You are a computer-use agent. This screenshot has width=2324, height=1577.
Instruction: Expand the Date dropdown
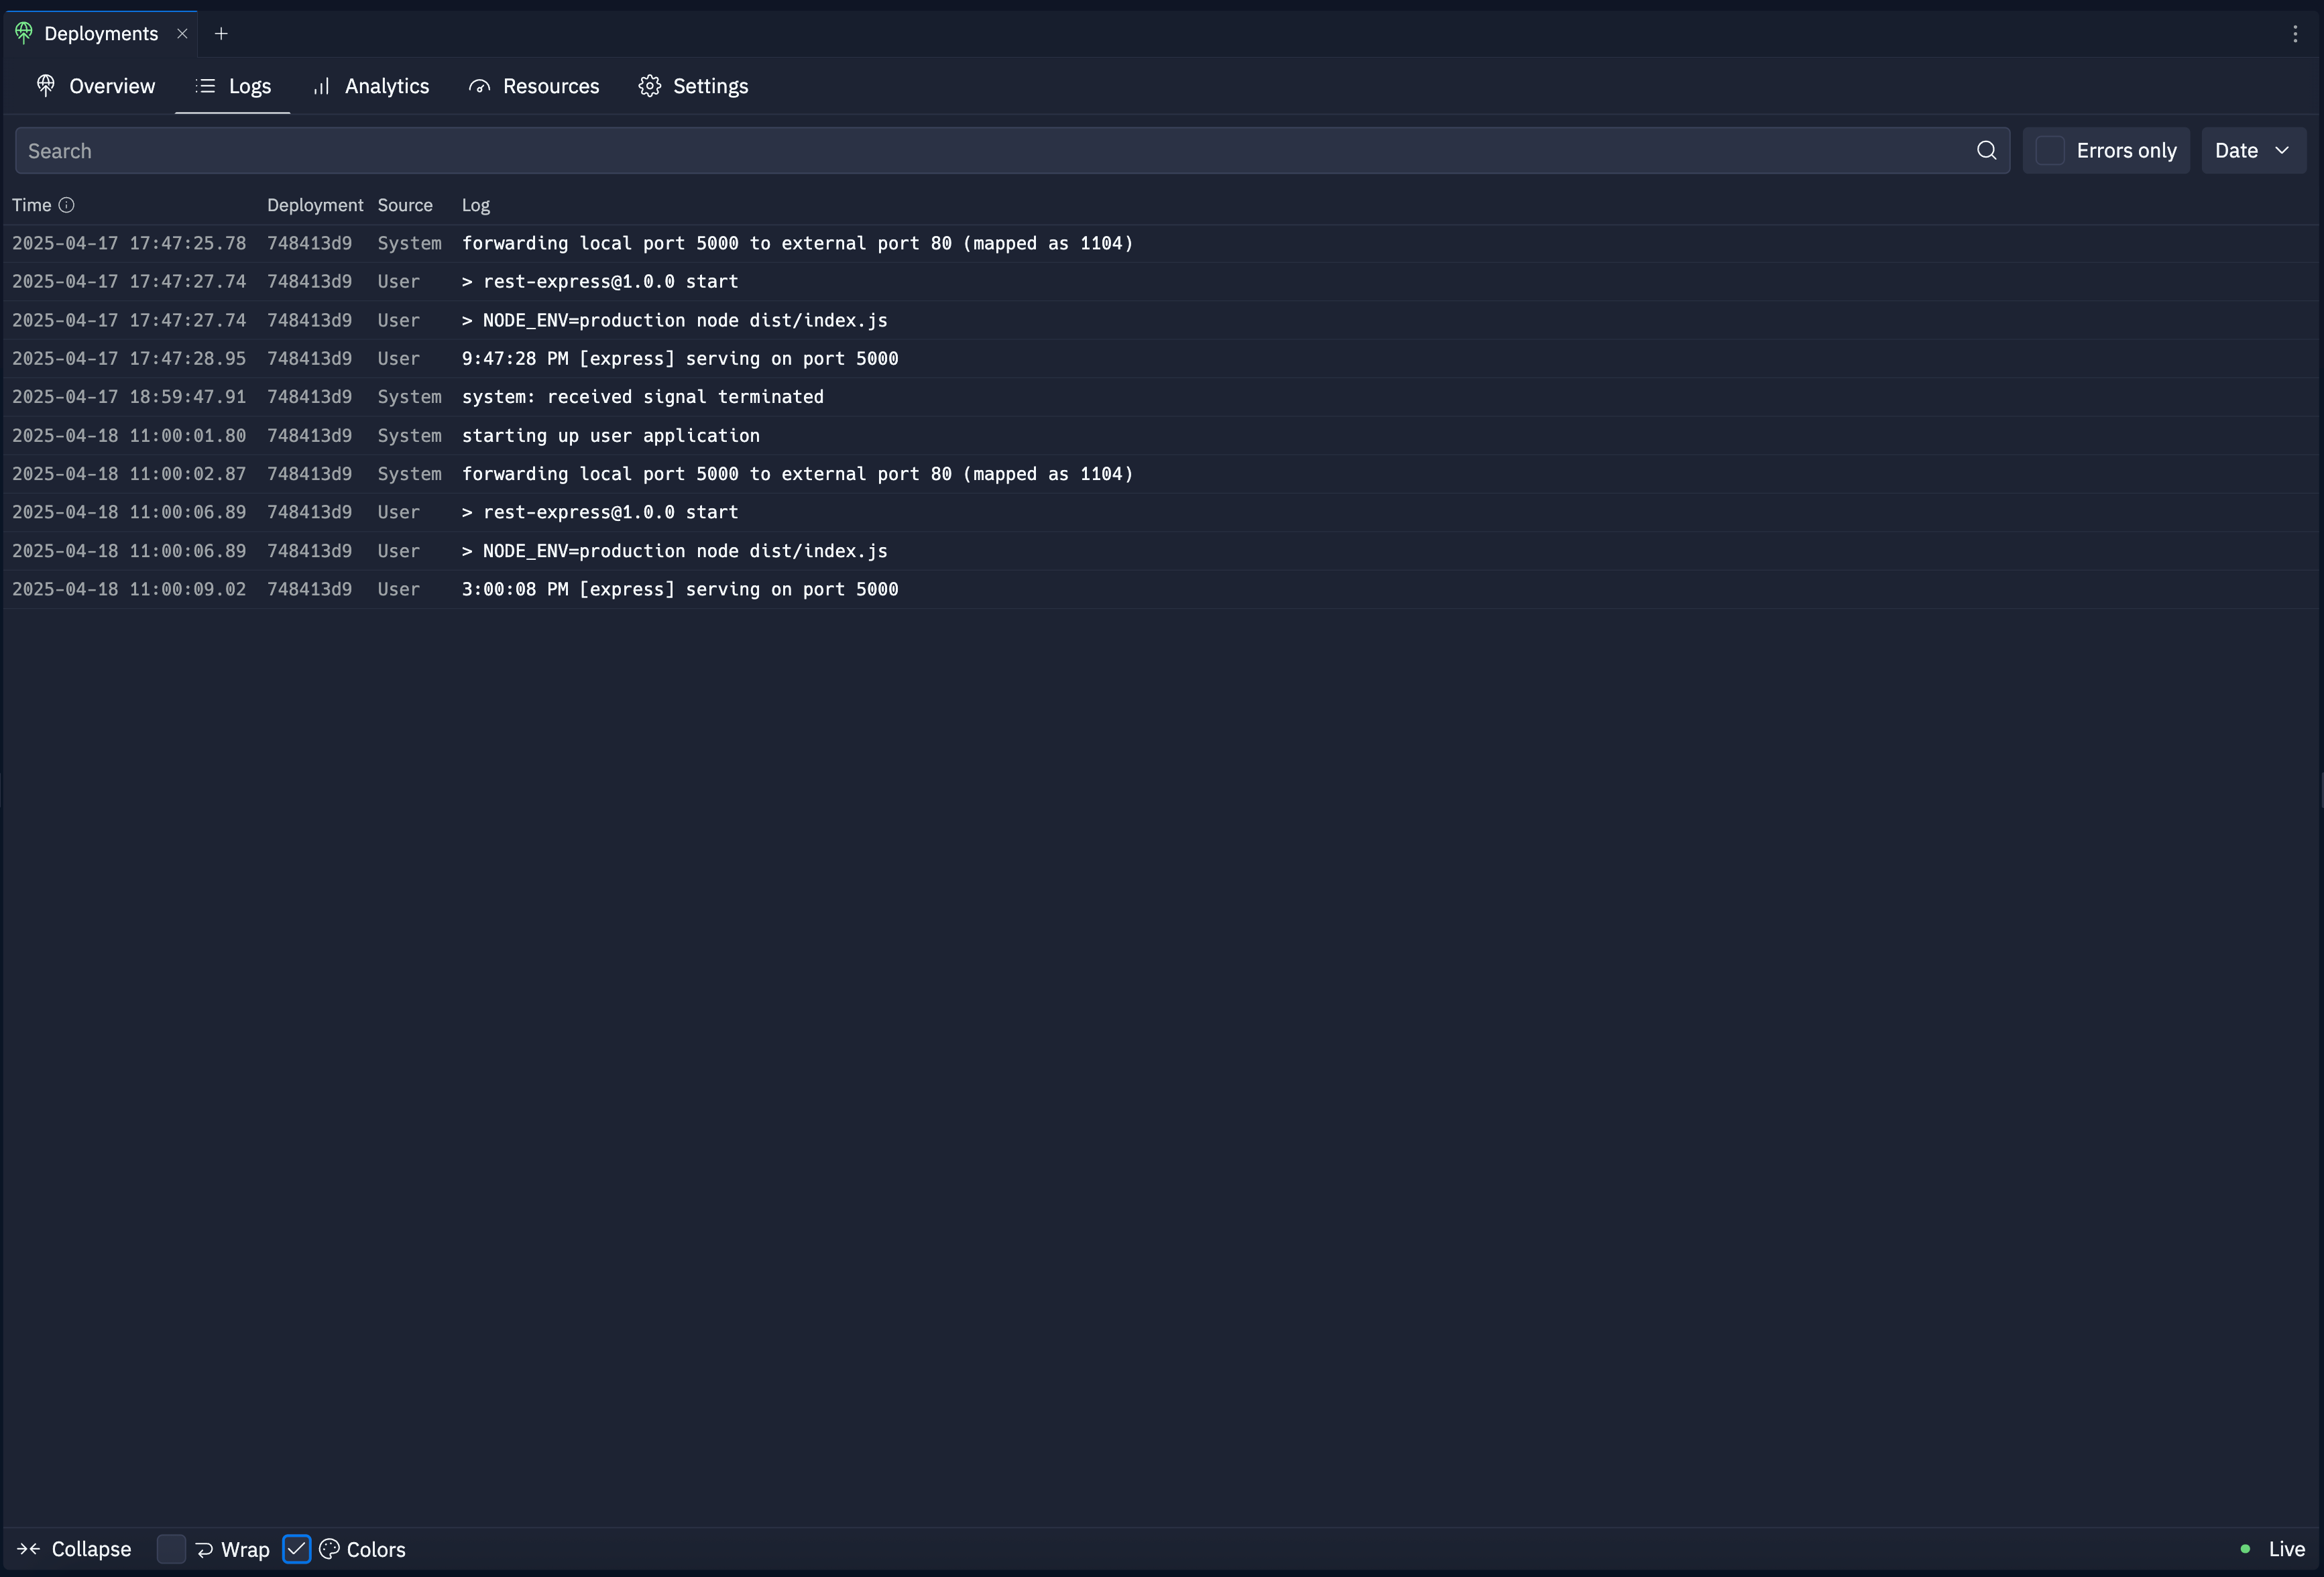point(2254,150)
